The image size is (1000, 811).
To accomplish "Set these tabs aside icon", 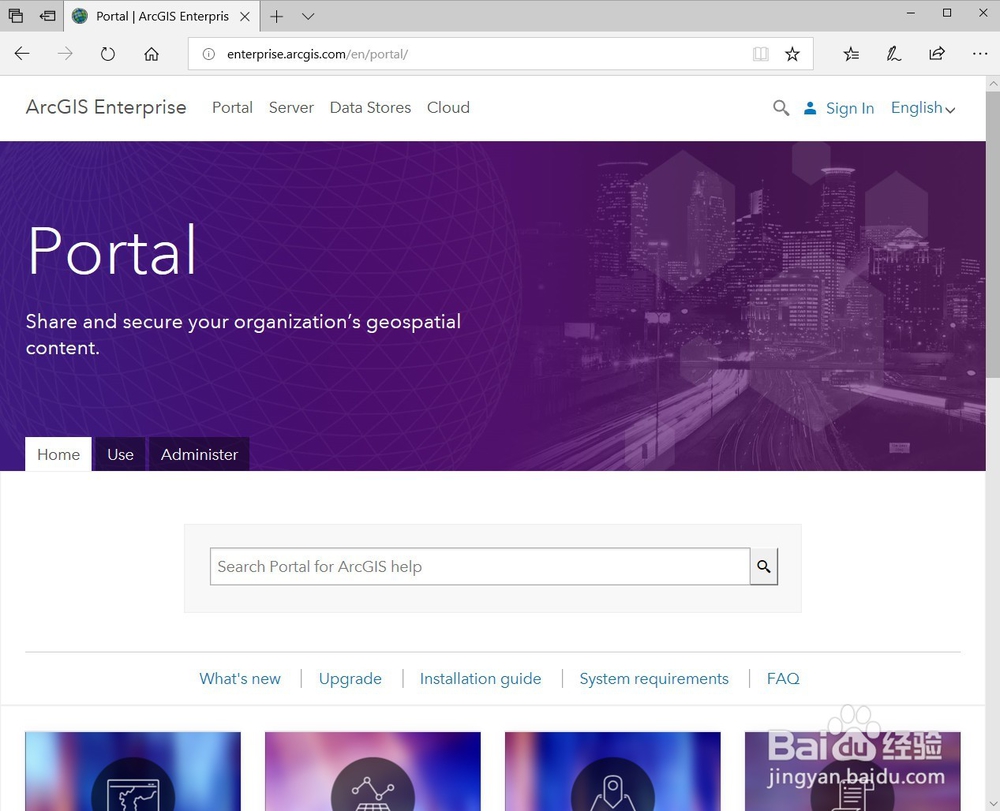I will (x=47, y=16).
